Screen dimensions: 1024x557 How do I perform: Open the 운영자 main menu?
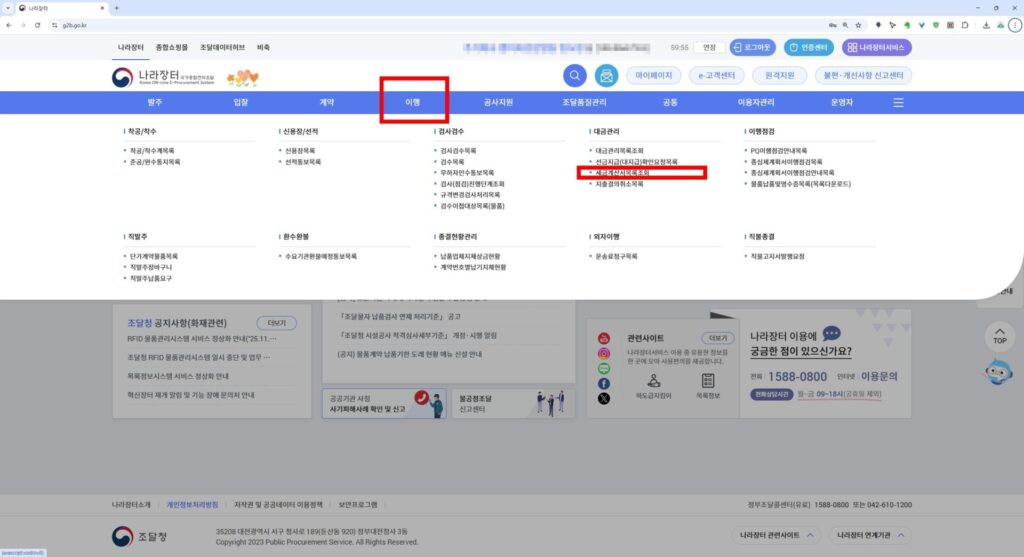click(842, 103)
